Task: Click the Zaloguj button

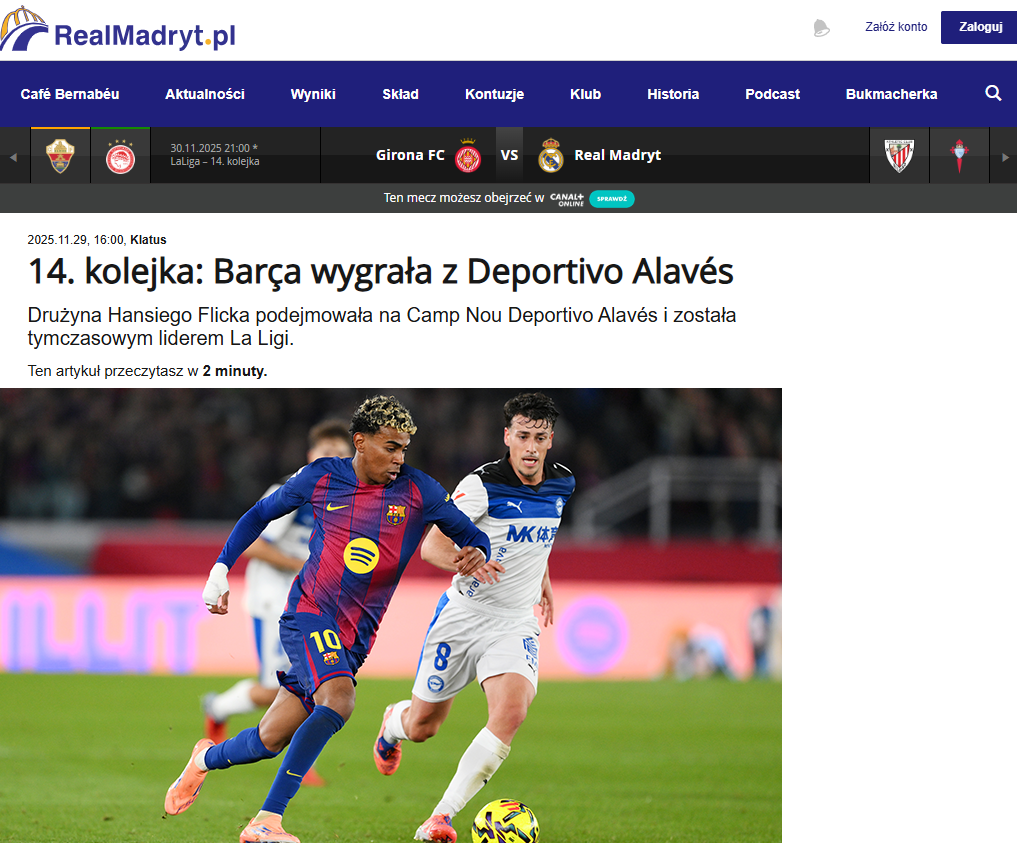Action: tap(979, 27)
